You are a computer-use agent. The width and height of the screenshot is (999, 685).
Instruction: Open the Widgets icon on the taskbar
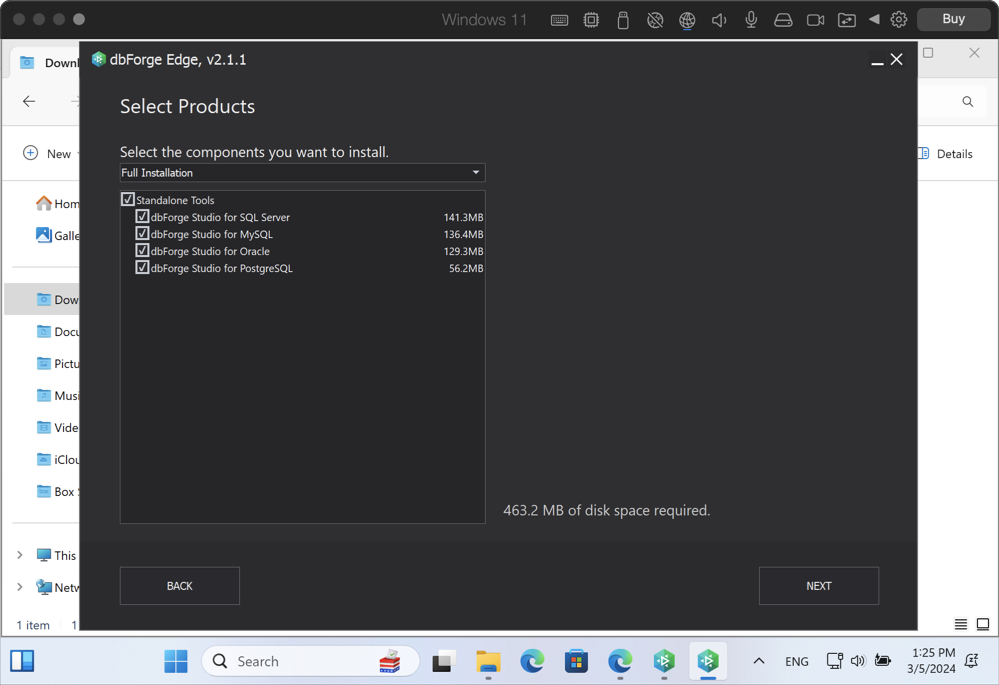[x=22, y=661]
